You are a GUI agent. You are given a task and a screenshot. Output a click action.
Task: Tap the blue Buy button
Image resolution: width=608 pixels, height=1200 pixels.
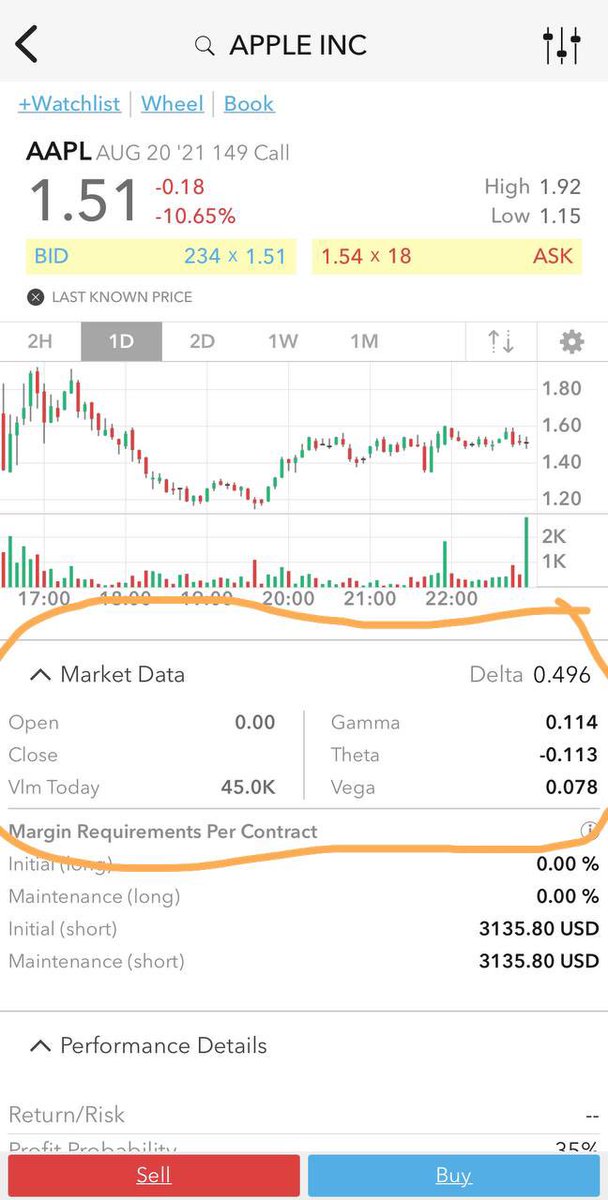pyautogui.click(x=454, y=1175)
